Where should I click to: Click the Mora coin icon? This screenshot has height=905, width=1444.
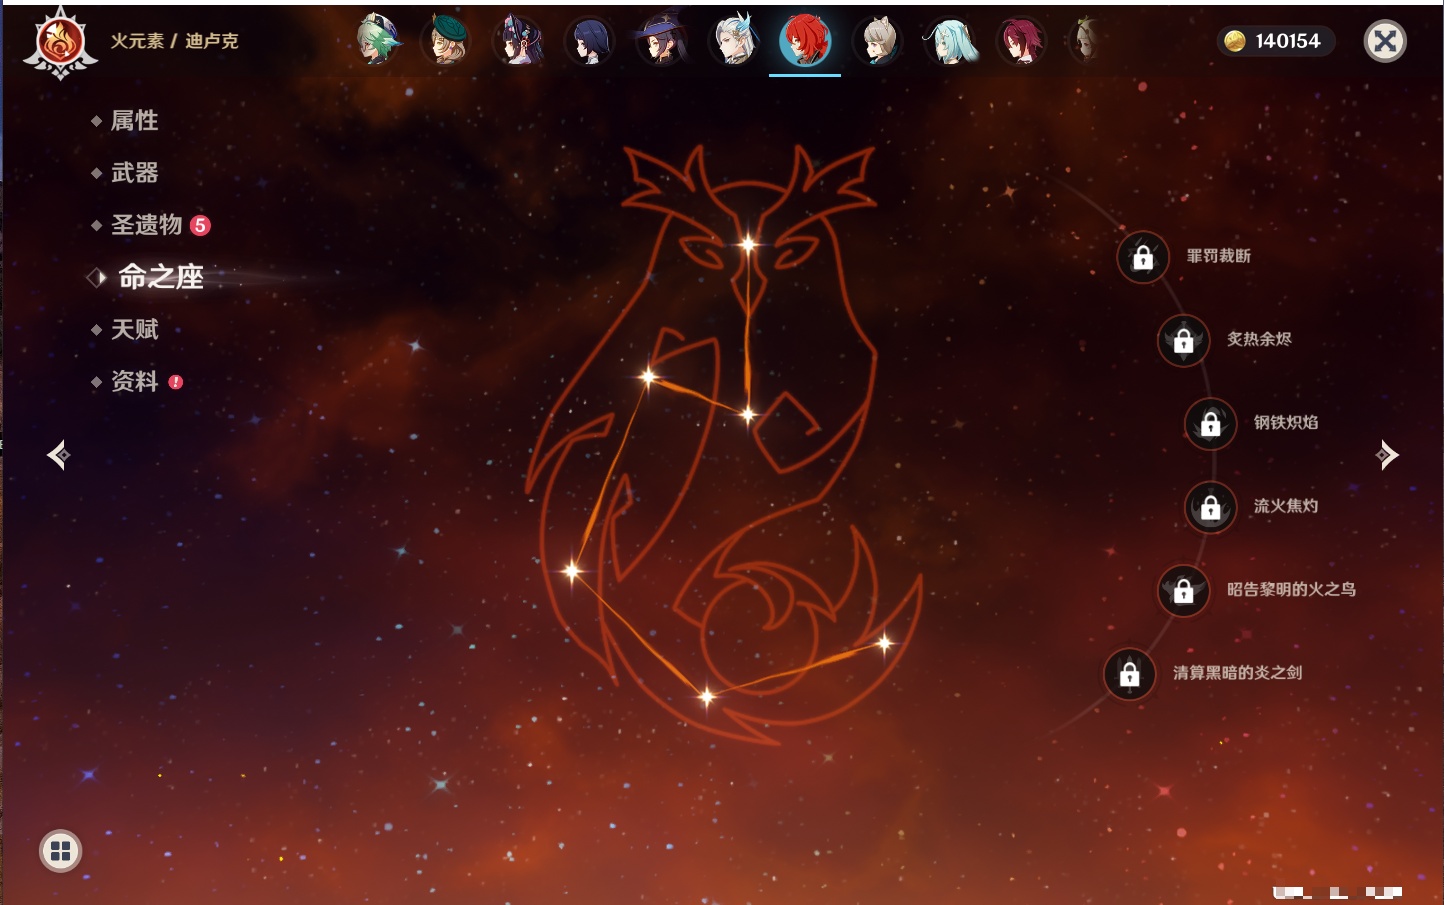coord(1235,41)
